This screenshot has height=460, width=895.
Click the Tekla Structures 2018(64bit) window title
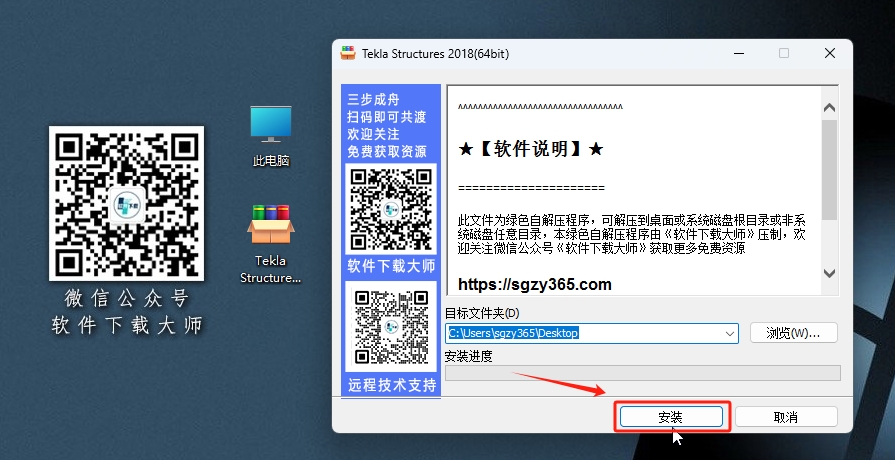436,54
